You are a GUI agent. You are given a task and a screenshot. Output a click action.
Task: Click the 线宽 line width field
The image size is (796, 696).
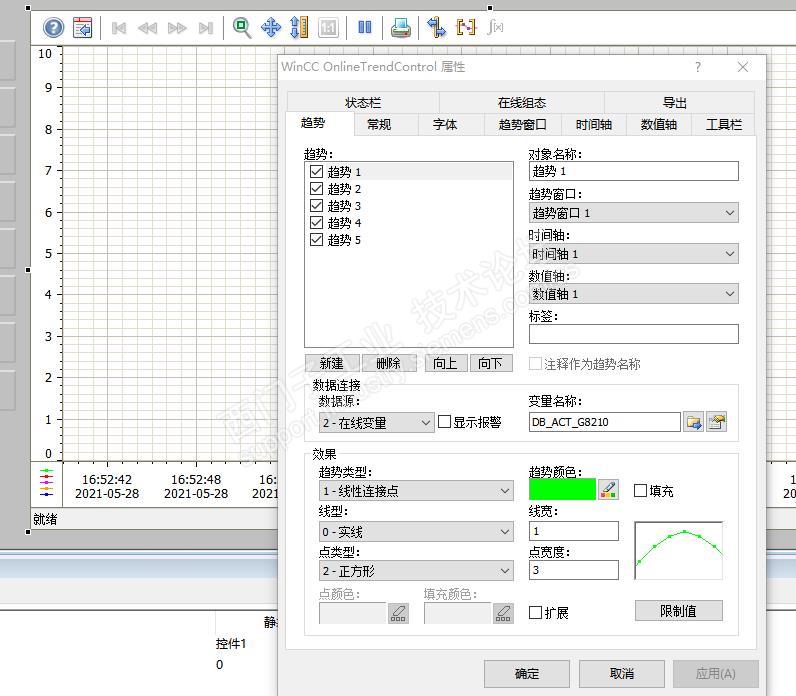pos(574,531)
